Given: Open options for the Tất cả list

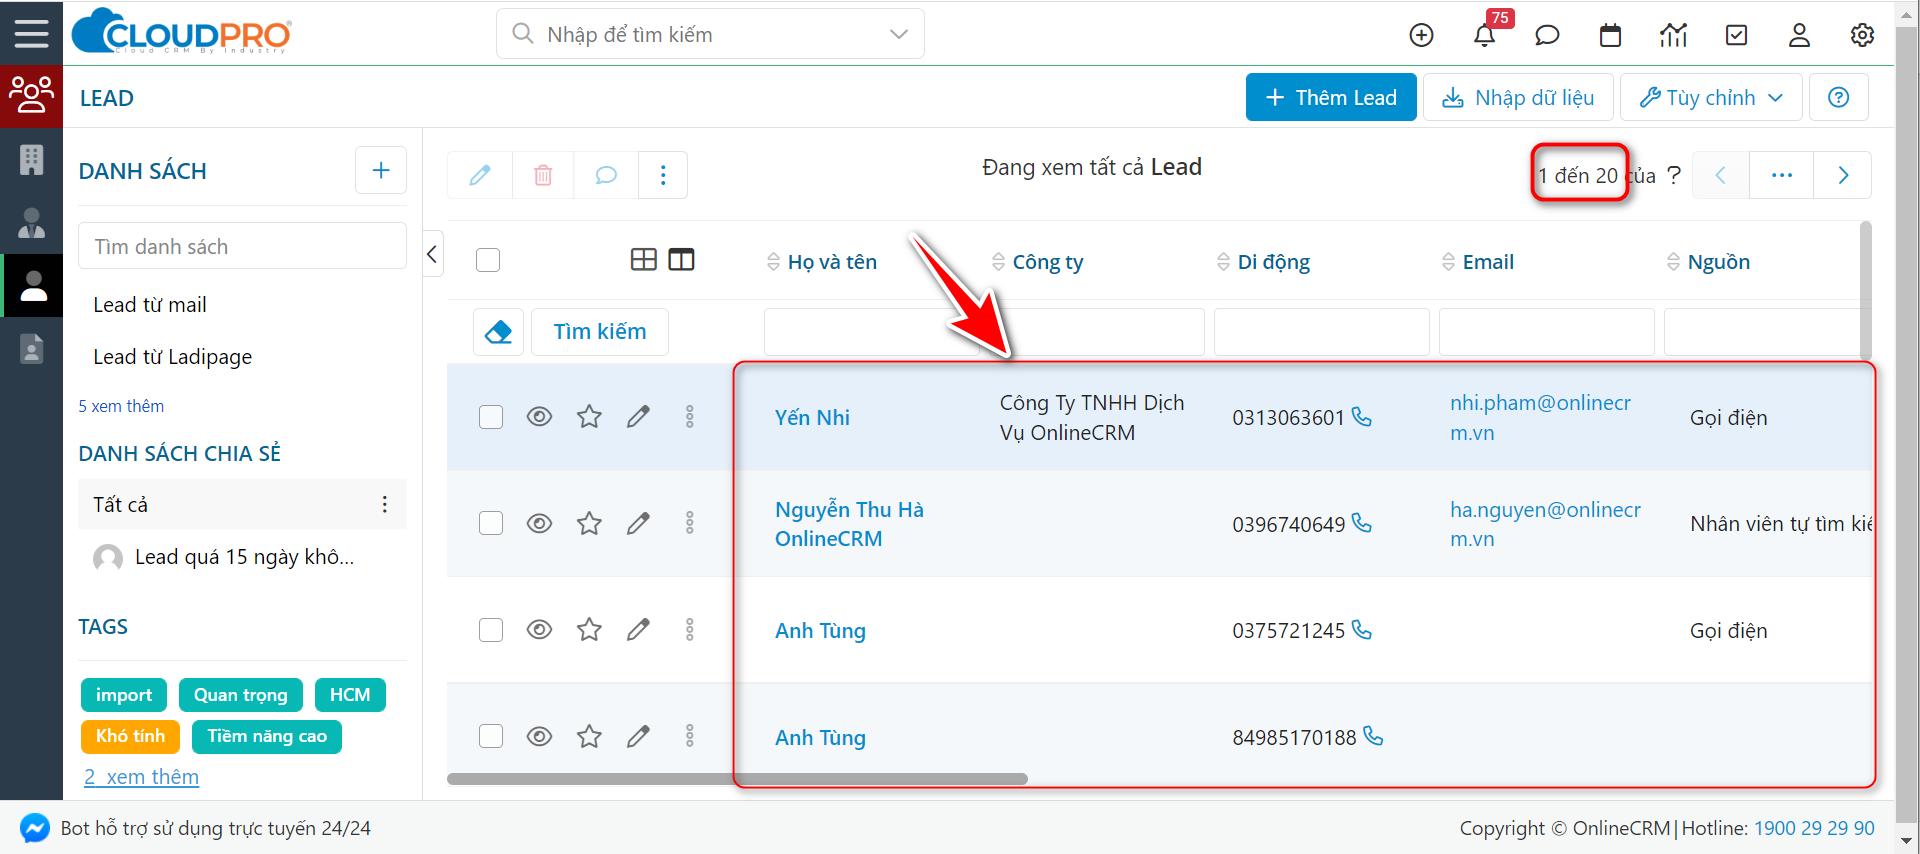Looking at the screenshot, I should pos(384,504).
